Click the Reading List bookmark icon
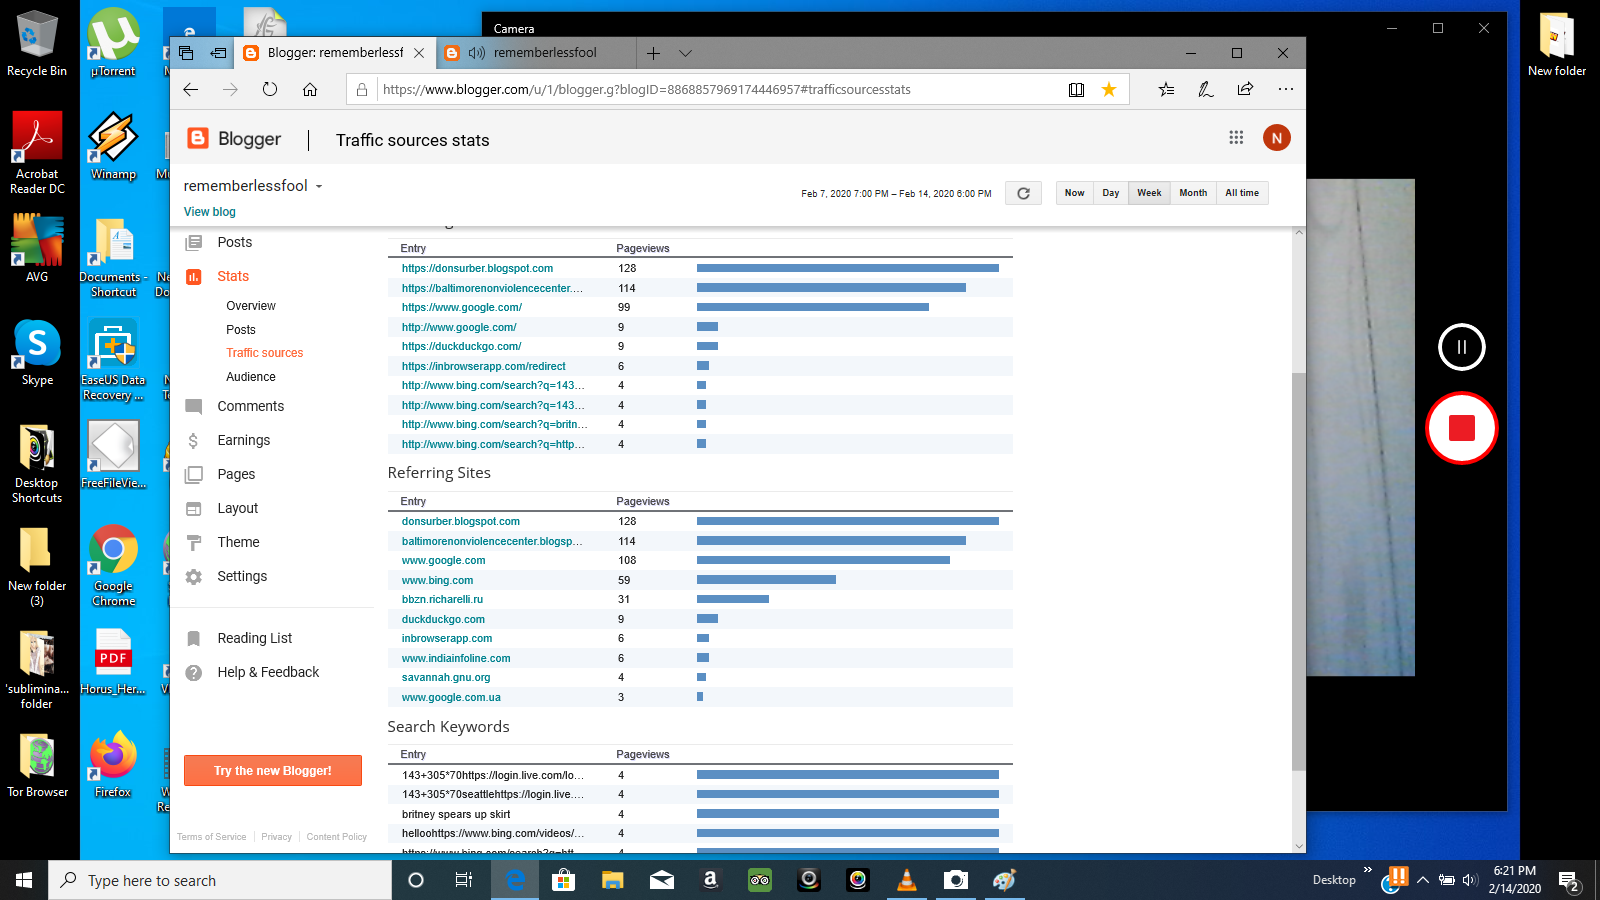 pyautogui.click(x=194, y=638)
